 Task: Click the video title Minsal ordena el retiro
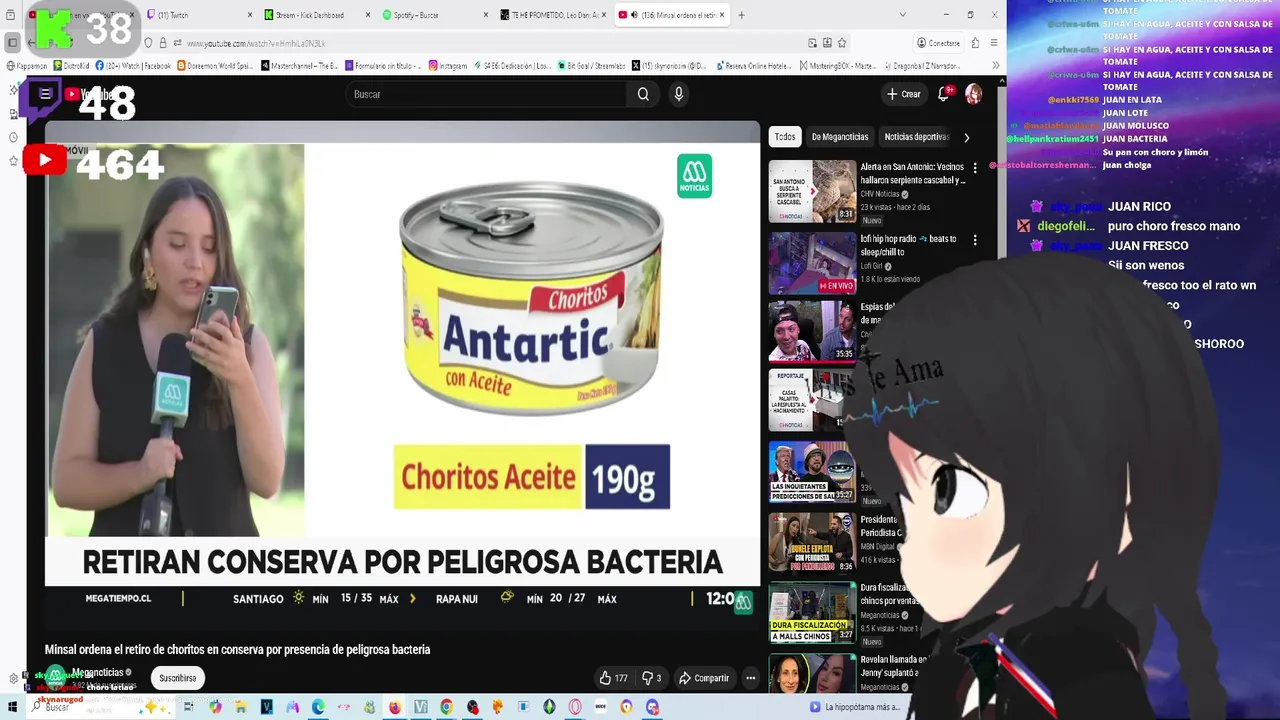click(237, 650)
